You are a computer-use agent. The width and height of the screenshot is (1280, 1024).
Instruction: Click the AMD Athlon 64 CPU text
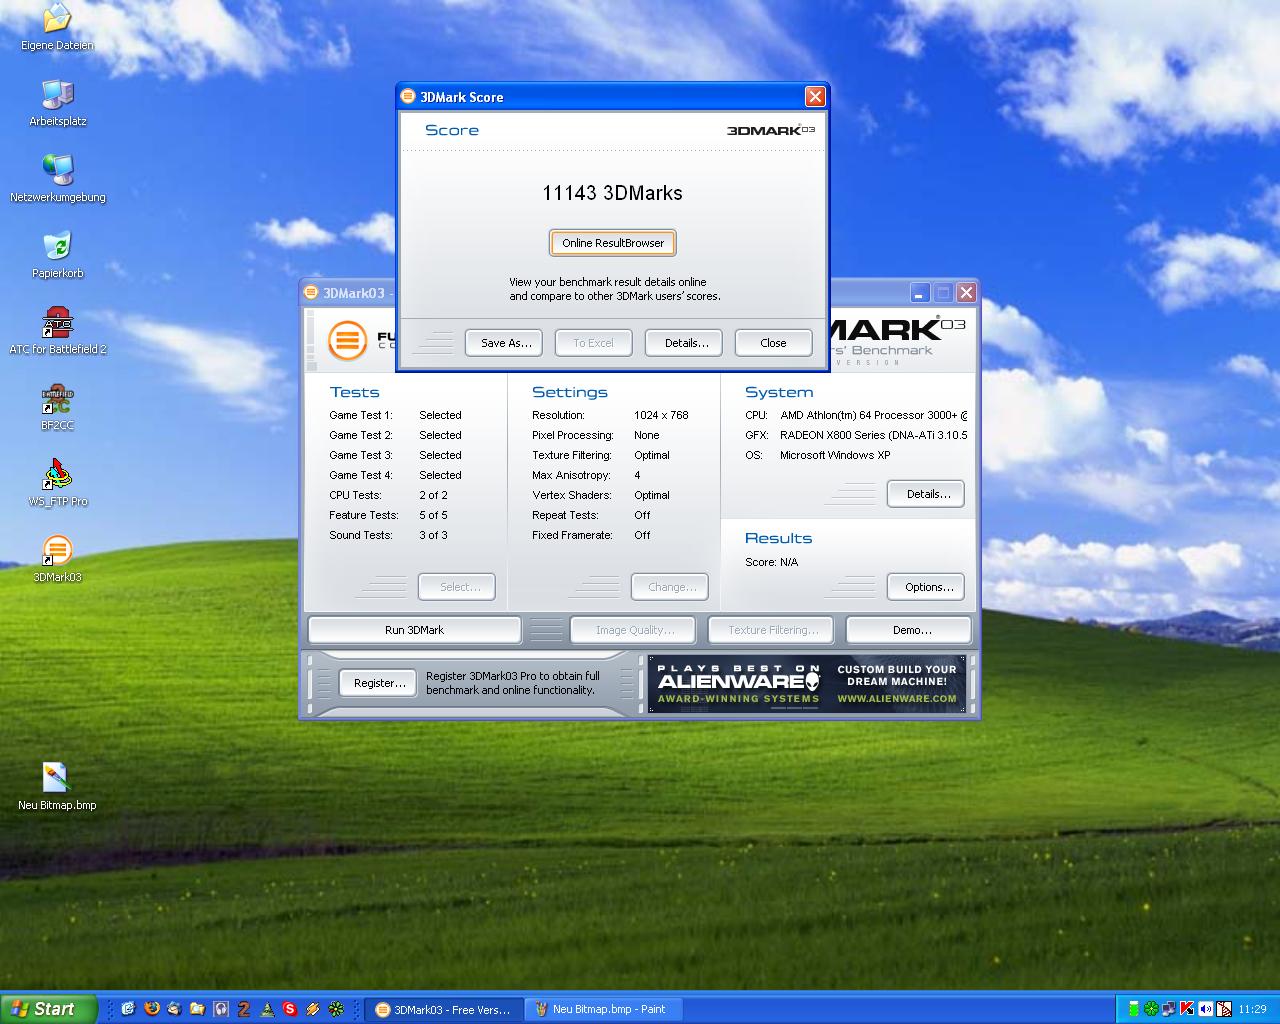click(873, 415)
